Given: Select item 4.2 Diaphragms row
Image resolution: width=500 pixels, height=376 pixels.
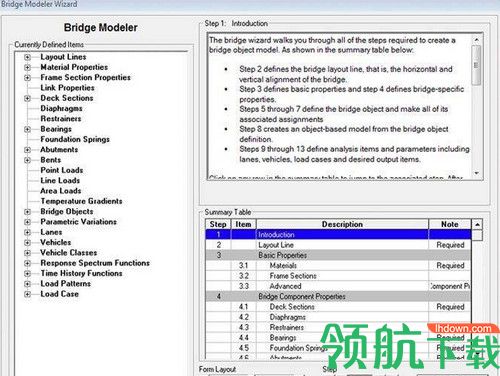Looking at the screenshot, I should tap(338, 317).
